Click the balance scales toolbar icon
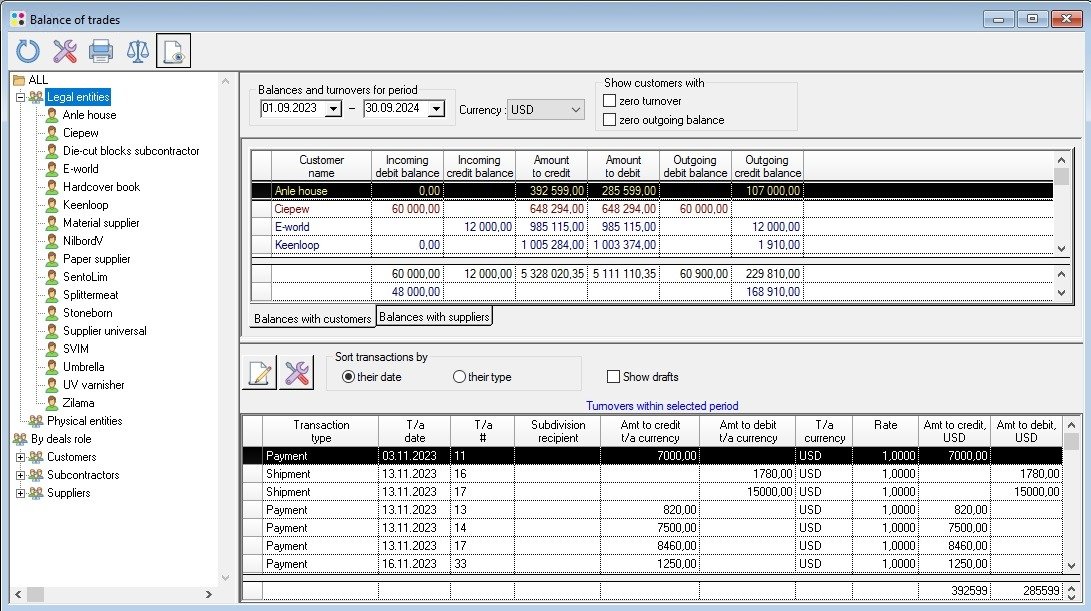 pyautogui.click(x=137, y=51)
